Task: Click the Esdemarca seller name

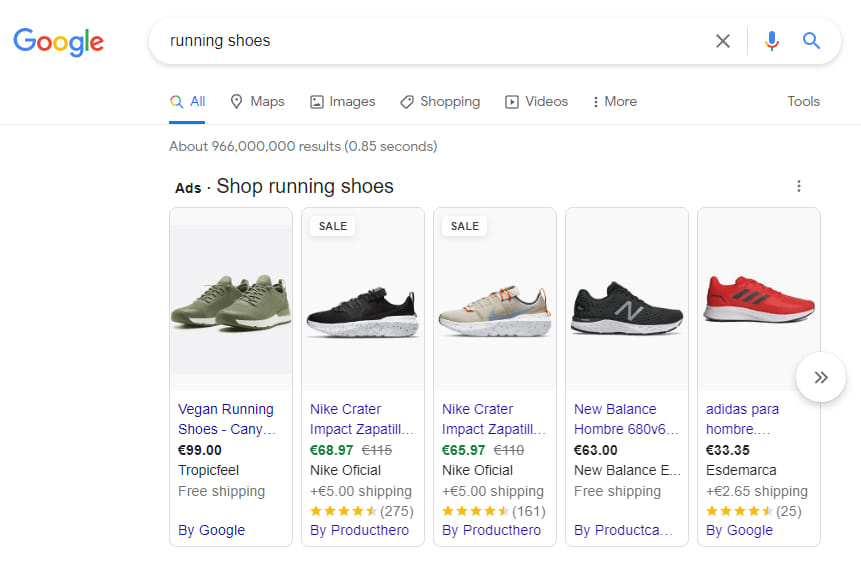Action: pos(741,470)
